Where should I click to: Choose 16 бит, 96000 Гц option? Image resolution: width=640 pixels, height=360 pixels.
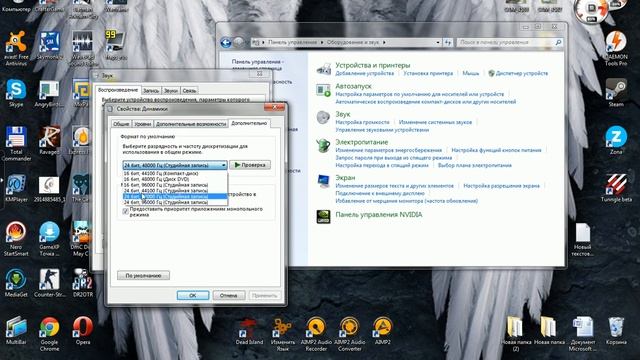coord(175,185)
